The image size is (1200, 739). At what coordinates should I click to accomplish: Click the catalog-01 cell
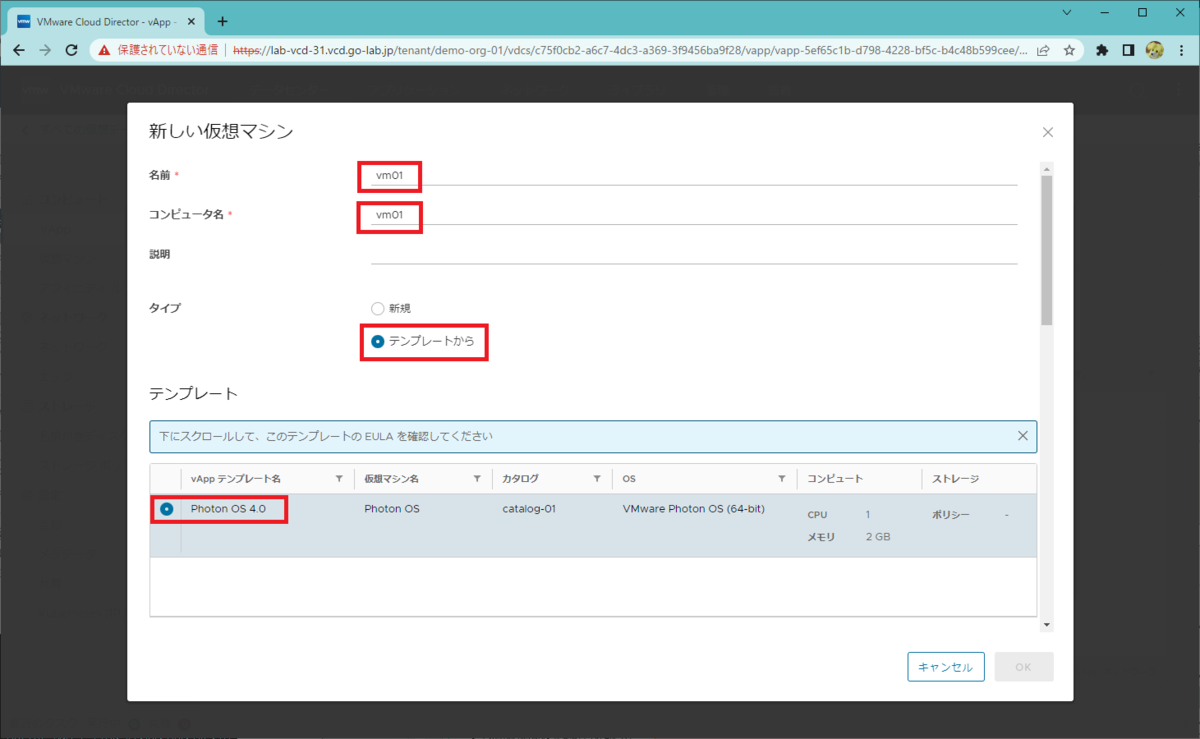[529, 509]
